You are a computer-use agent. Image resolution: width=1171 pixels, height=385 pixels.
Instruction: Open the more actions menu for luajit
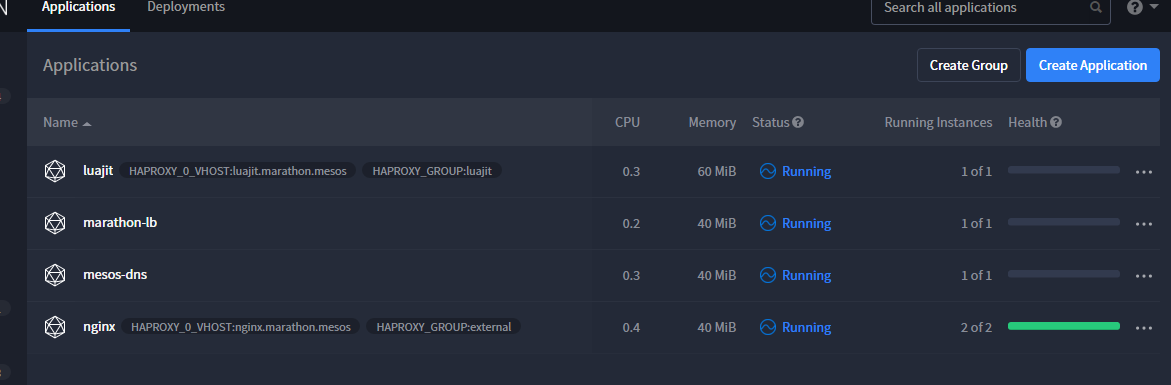coord(1143,172)
